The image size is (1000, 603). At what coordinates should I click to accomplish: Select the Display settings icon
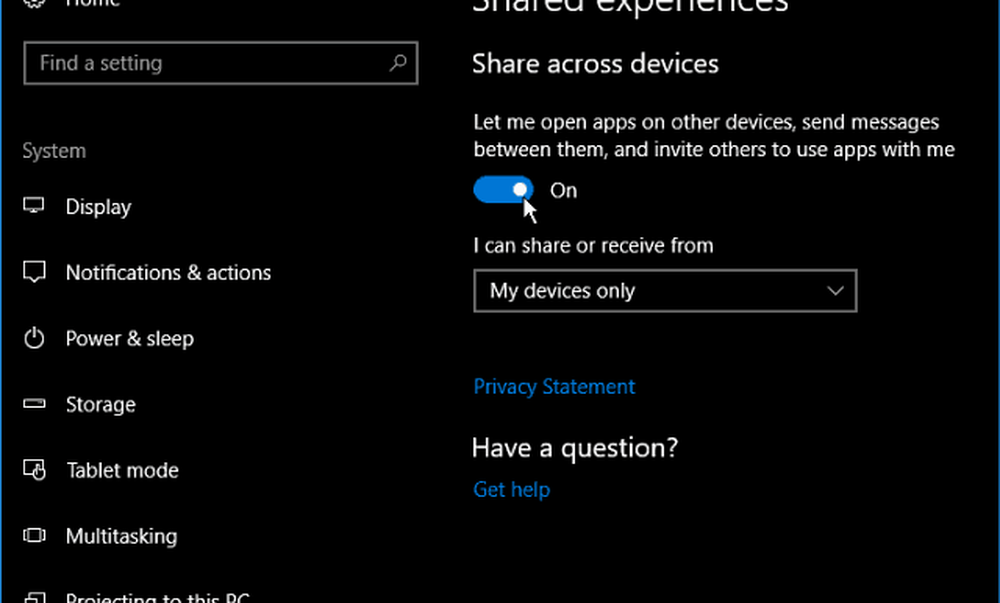click(34, 206)
